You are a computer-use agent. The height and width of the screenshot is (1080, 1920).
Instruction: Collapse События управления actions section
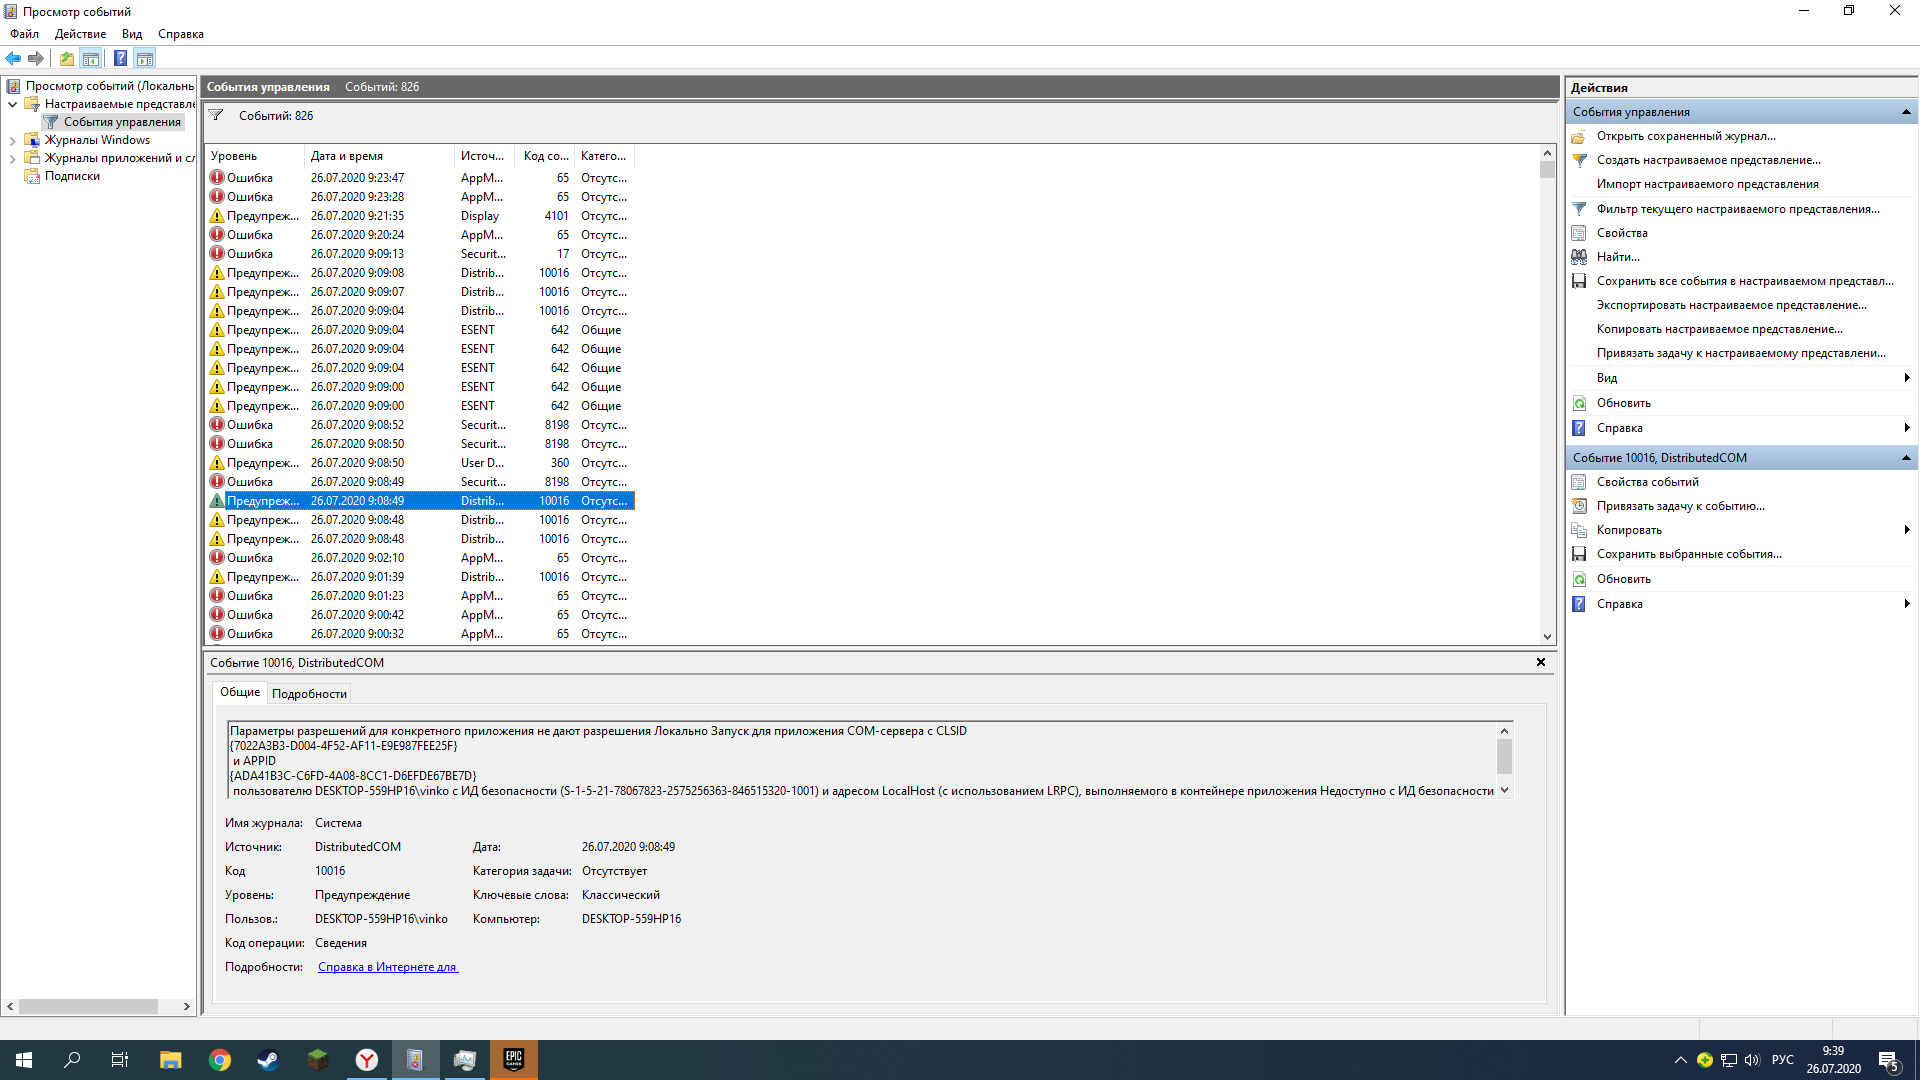(x=1906, y=112)
